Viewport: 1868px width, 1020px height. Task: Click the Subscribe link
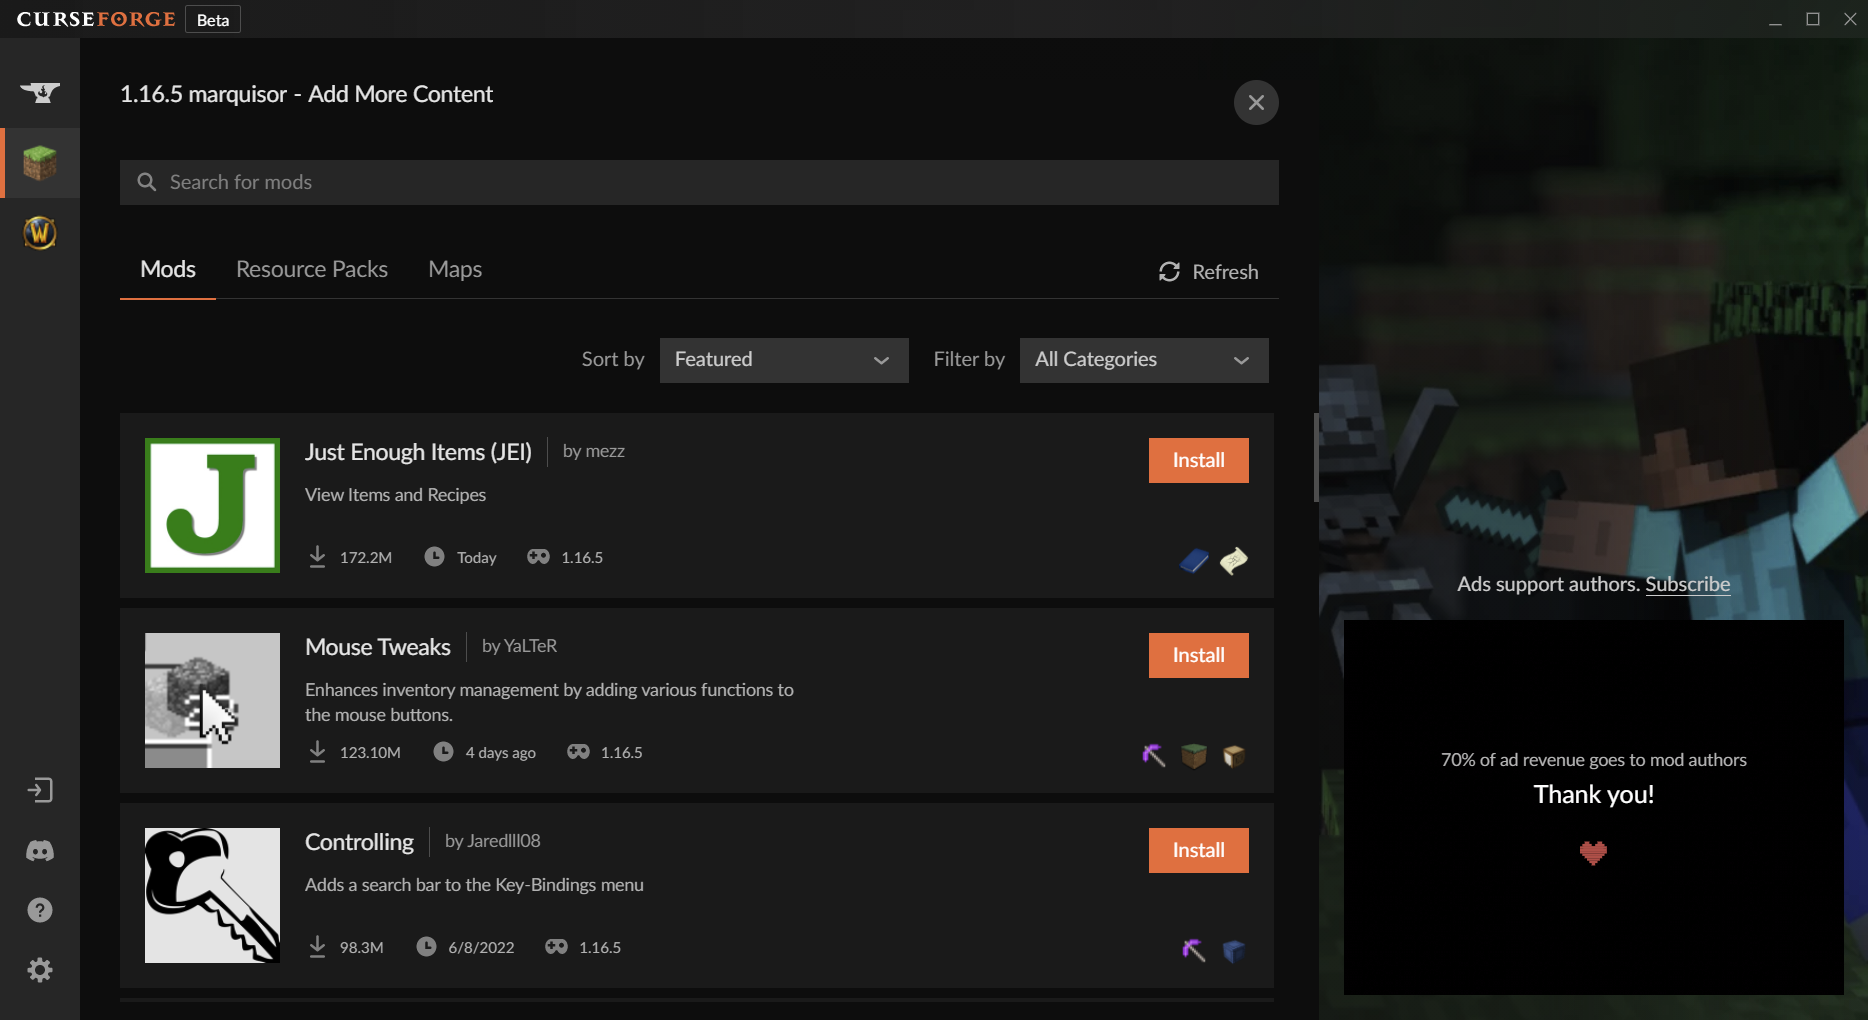1687,584
